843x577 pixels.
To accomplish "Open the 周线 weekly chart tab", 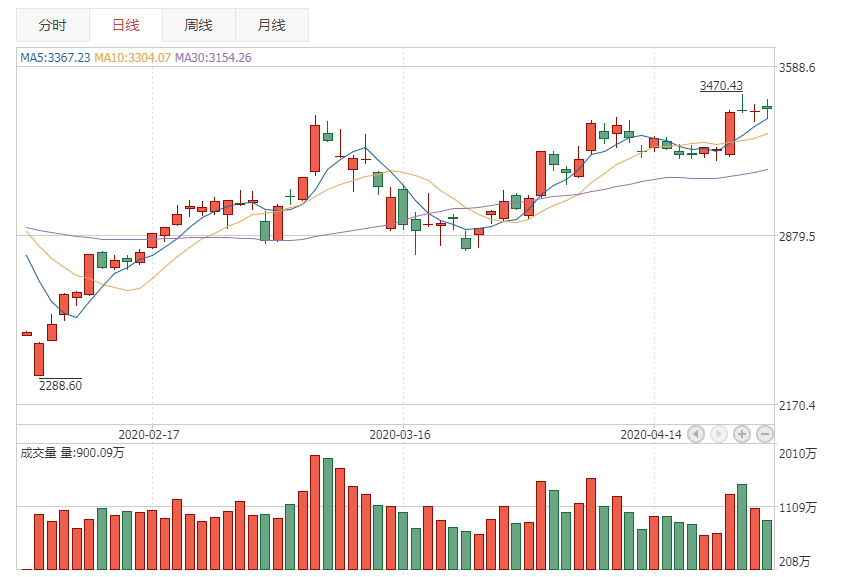I will pyautogui.click(x=199, y=25).
